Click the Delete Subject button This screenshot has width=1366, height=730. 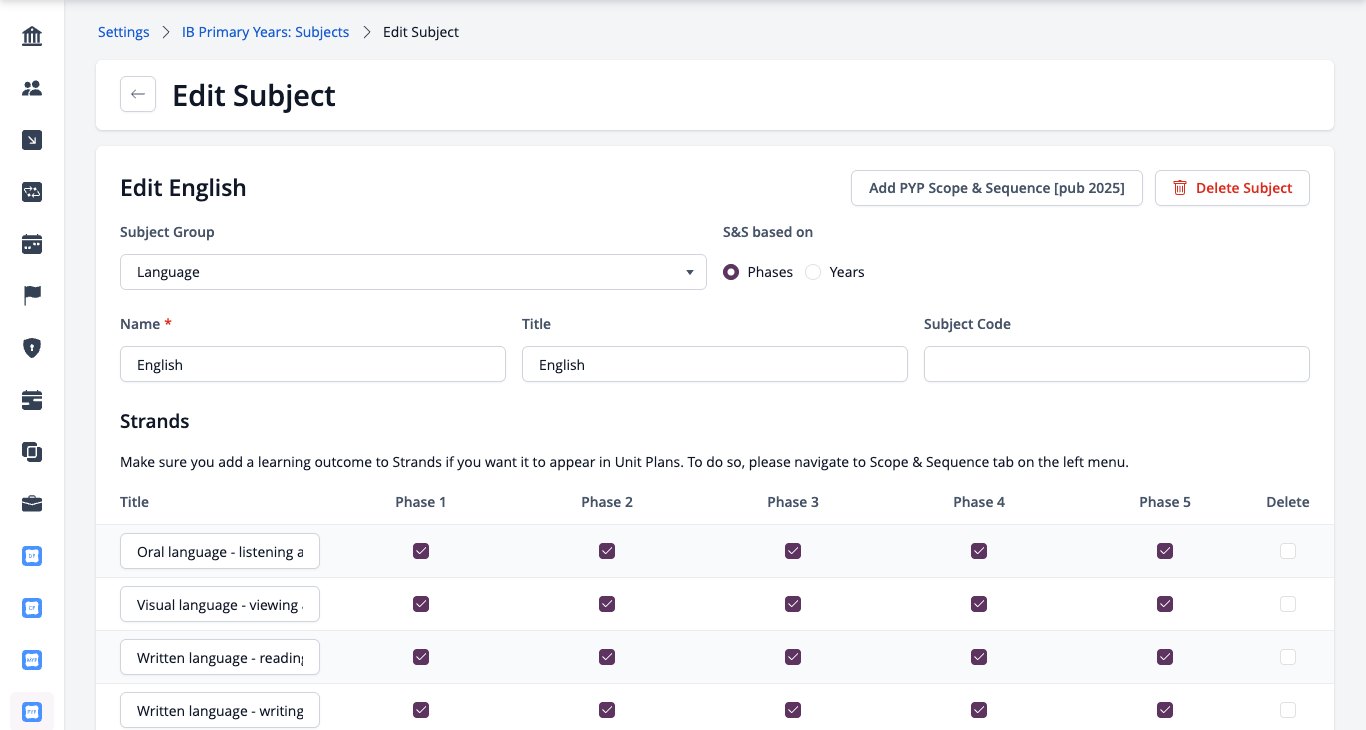point(1232,188)
